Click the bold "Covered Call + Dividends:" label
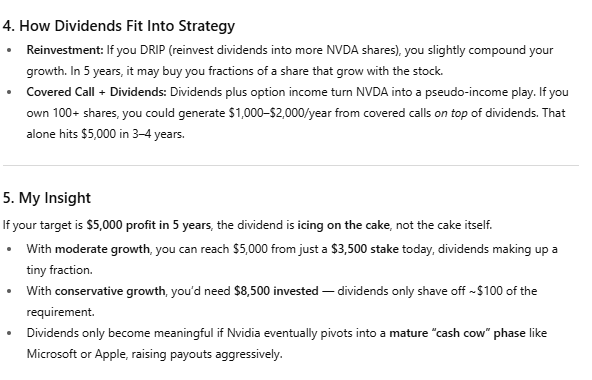The width and height of the screenshot is (592, 380). click(96, 92)
